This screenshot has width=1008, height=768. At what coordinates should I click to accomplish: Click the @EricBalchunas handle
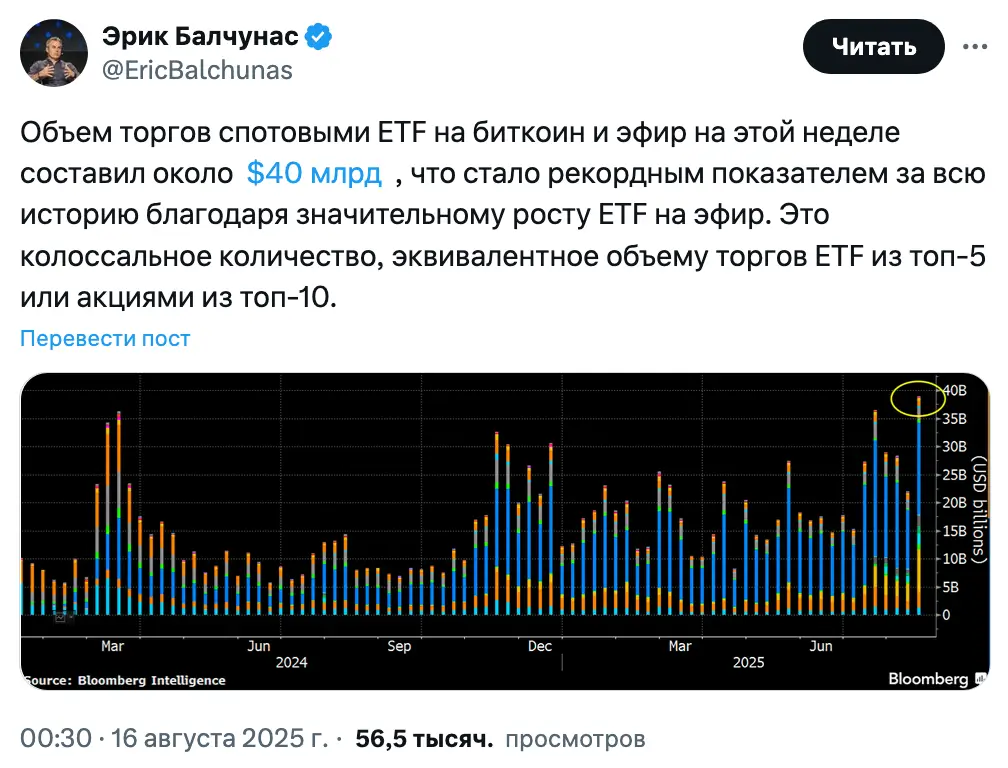click(197, 70)
